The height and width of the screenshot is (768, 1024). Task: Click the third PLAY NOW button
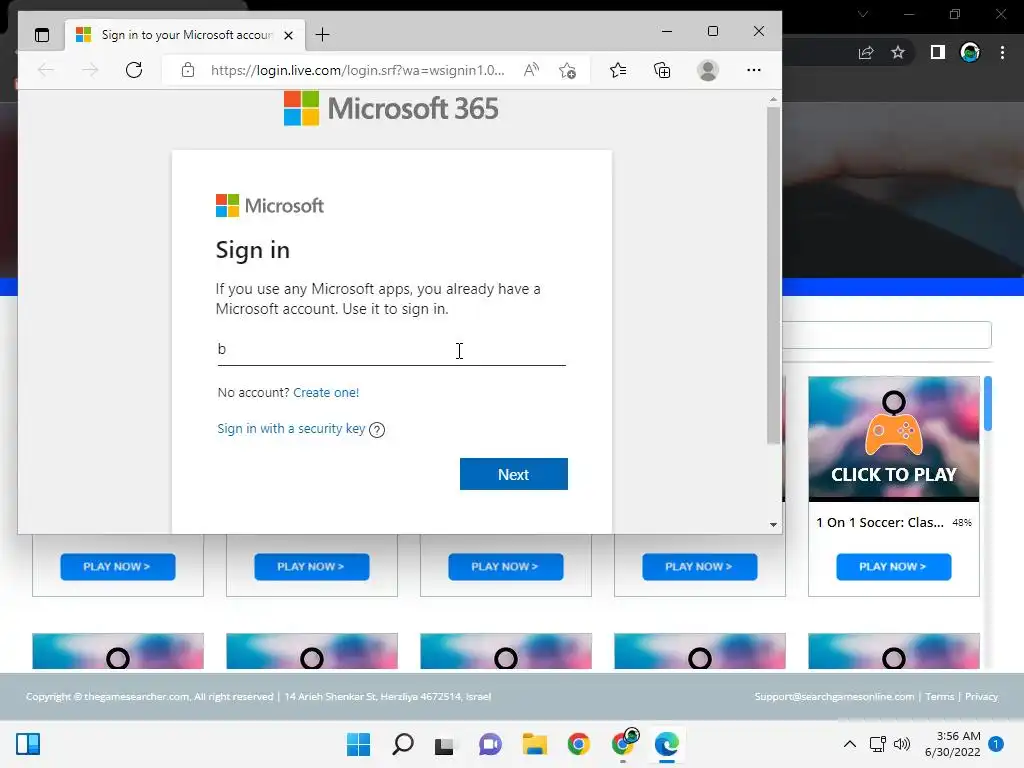(505, 567)
